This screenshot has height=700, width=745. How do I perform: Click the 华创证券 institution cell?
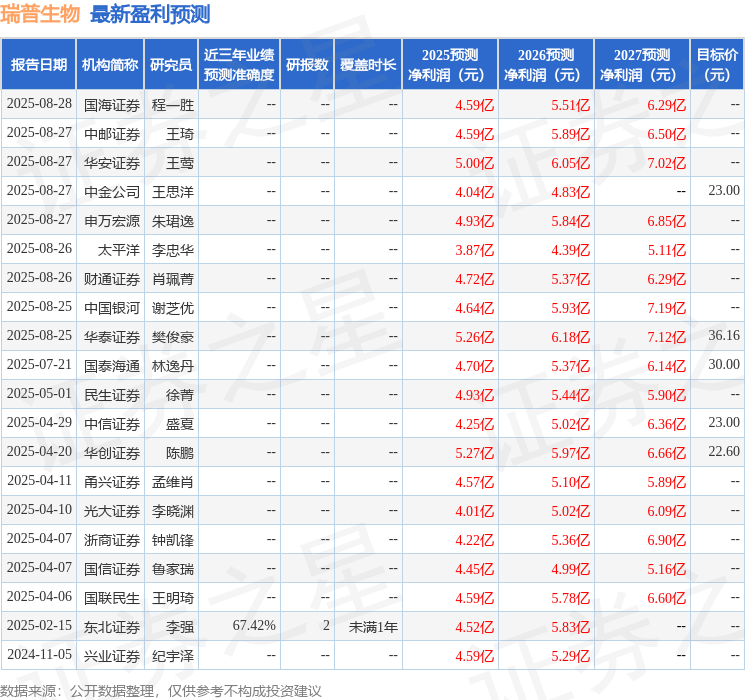click(112, 453)
